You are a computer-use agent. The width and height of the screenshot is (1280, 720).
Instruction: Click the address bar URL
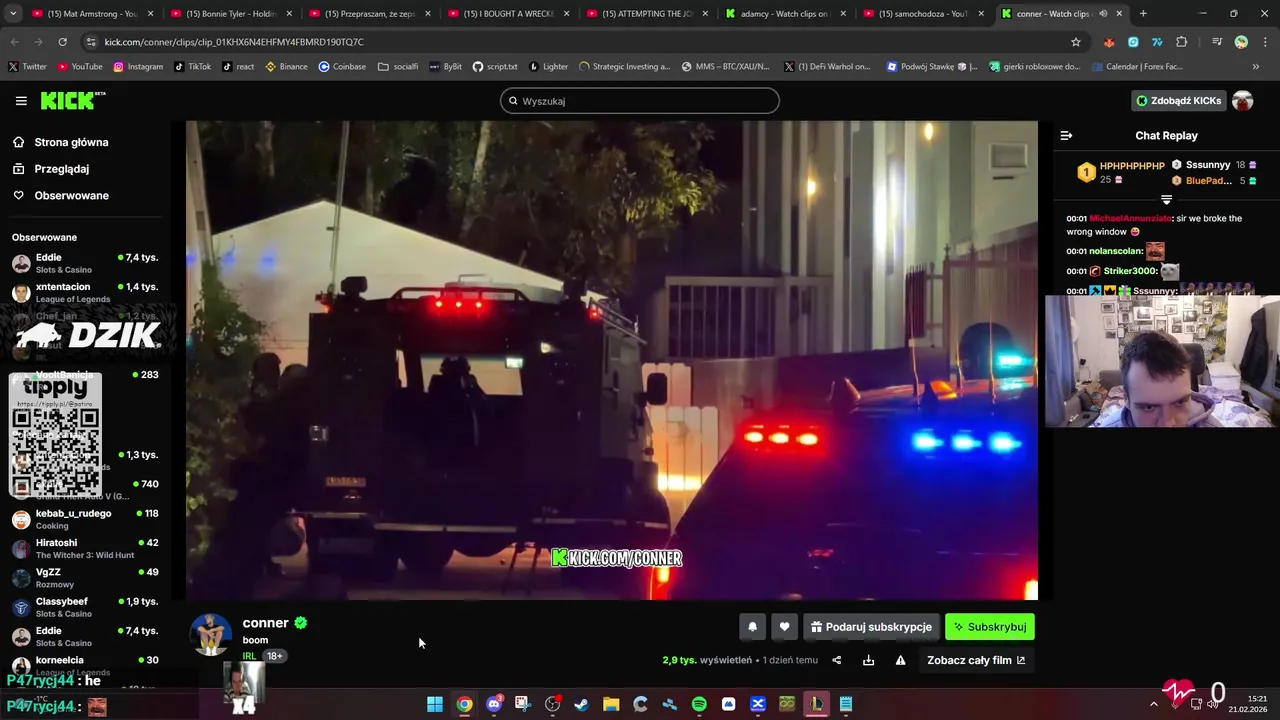tap(234, 42)
